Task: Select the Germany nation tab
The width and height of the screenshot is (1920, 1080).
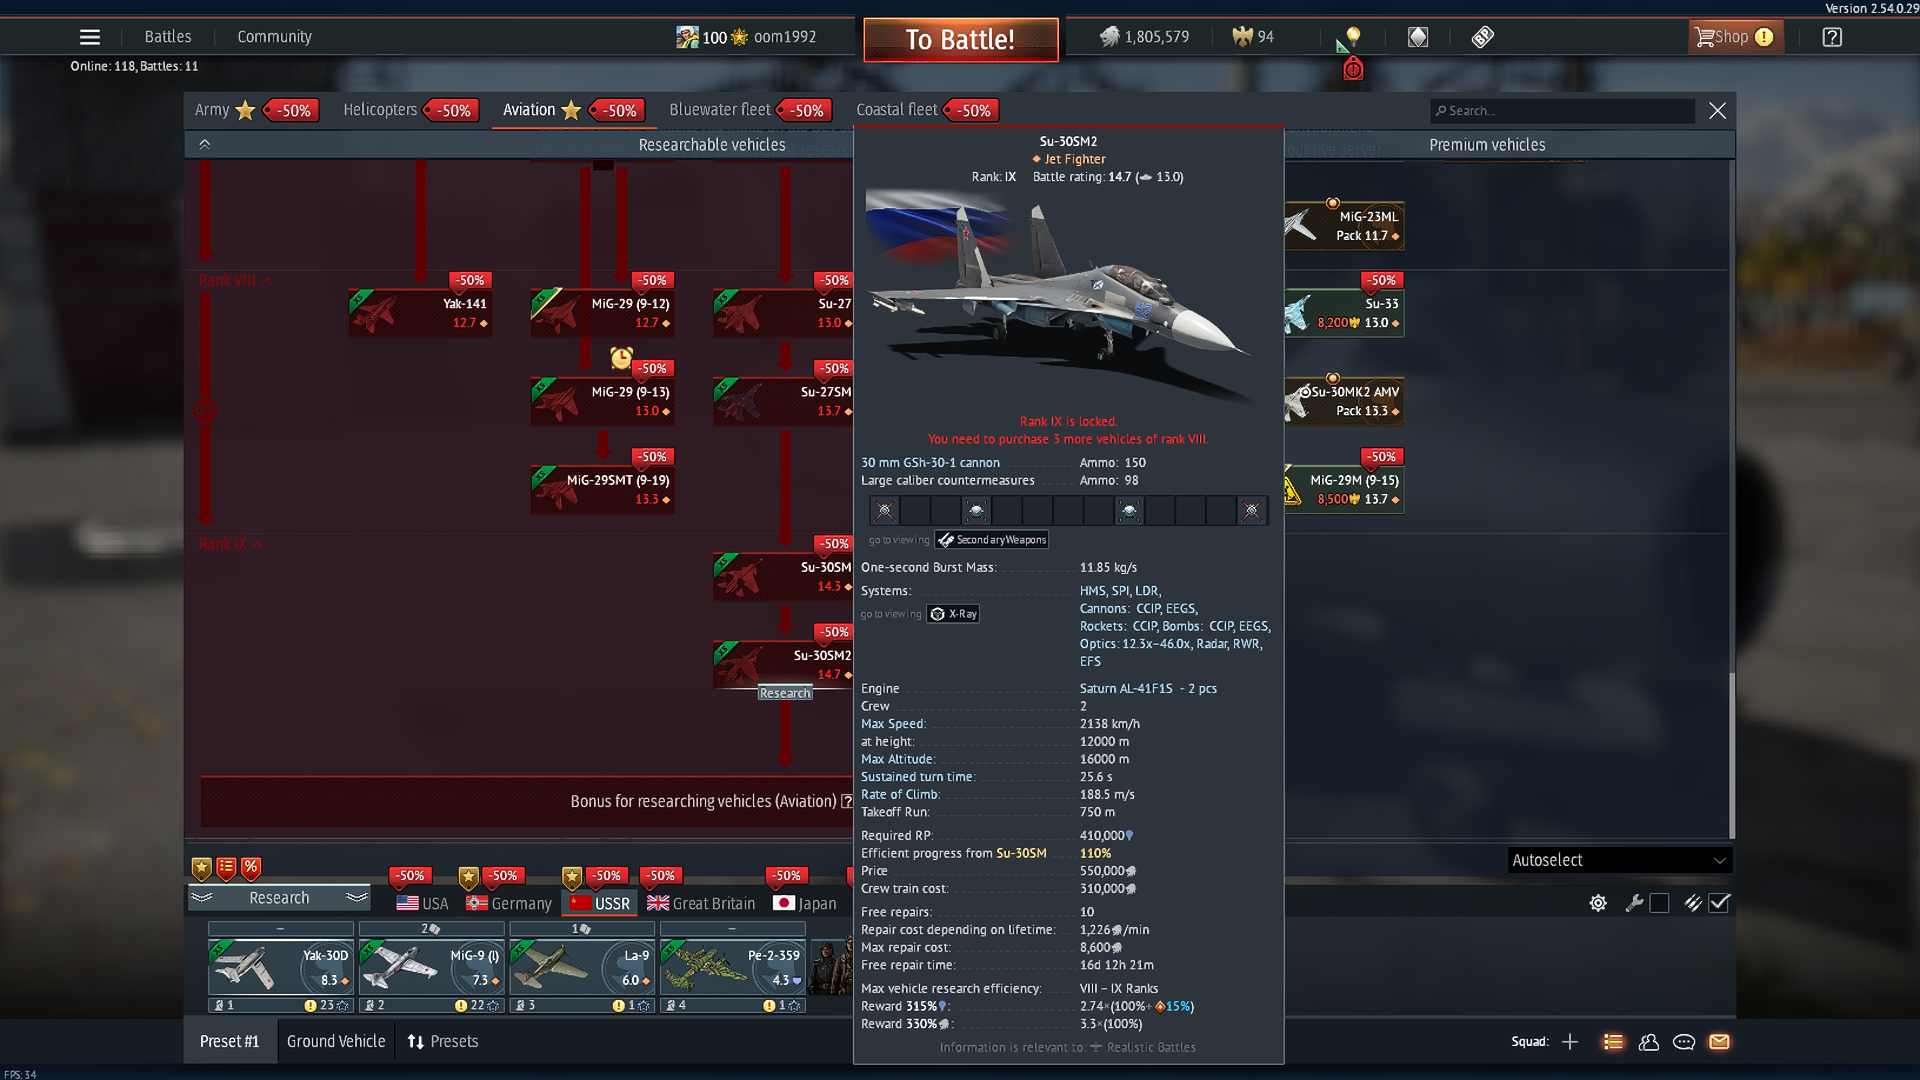Action: click(x=509, y=903)
